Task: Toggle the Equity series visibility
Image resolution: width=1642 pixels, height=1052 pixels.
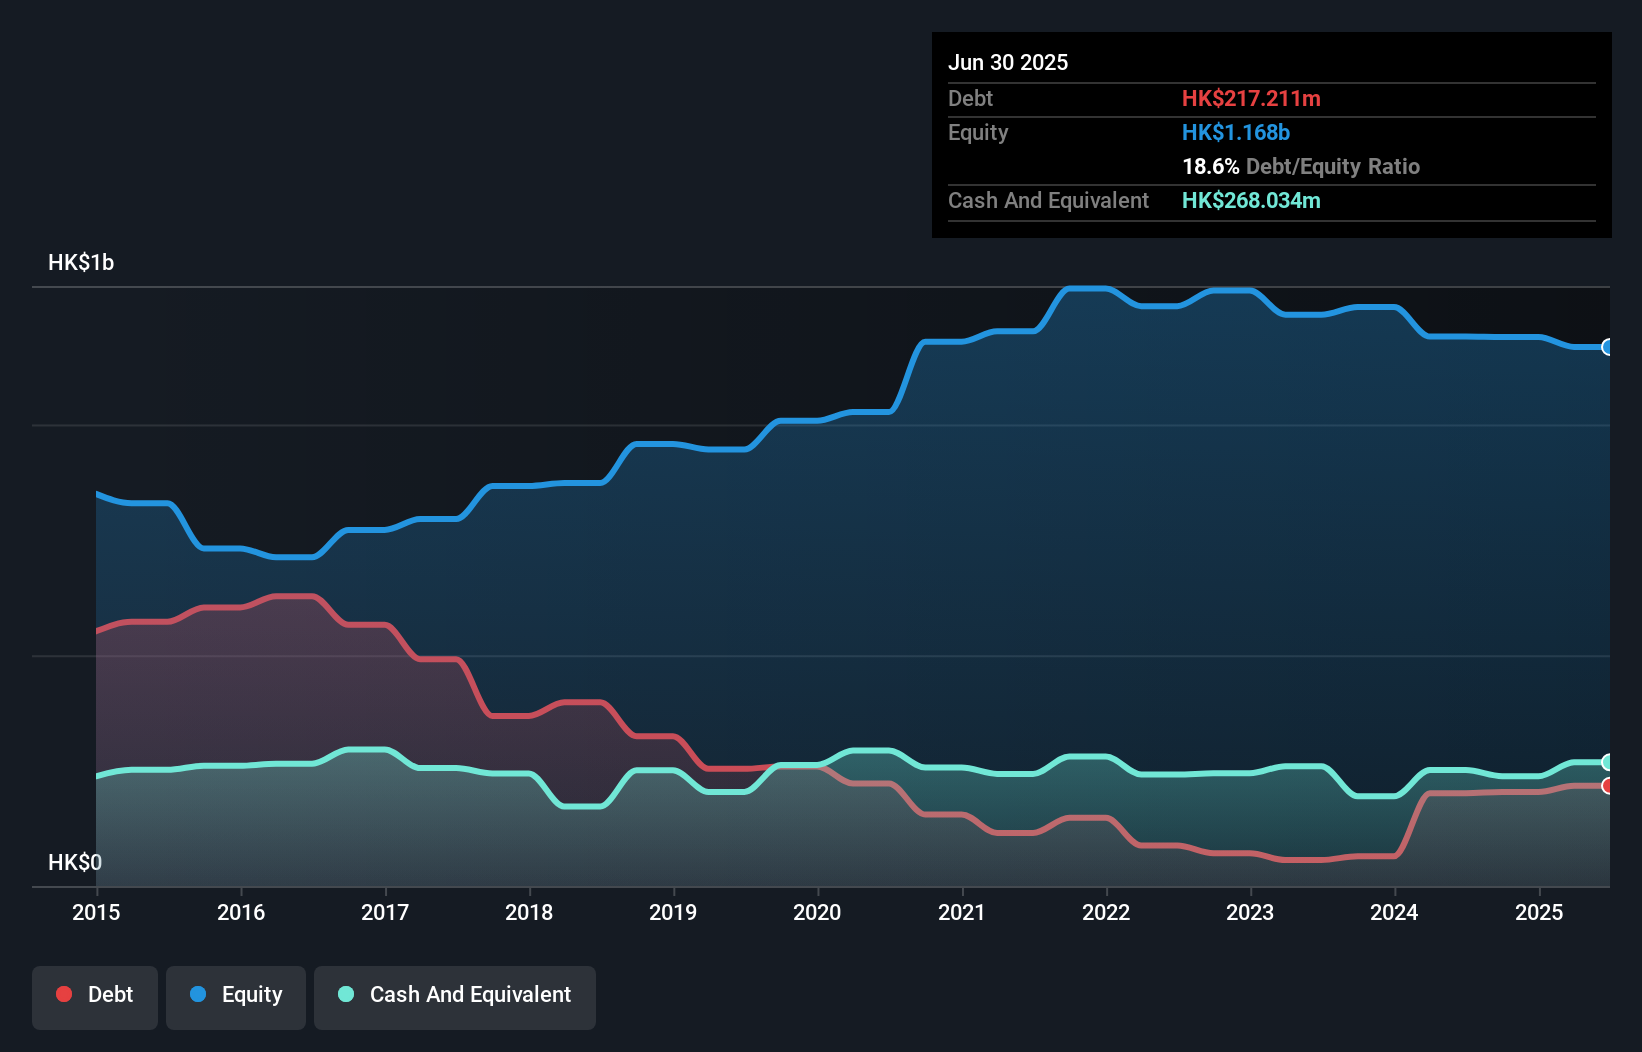Action: click(x=235, y=995)
